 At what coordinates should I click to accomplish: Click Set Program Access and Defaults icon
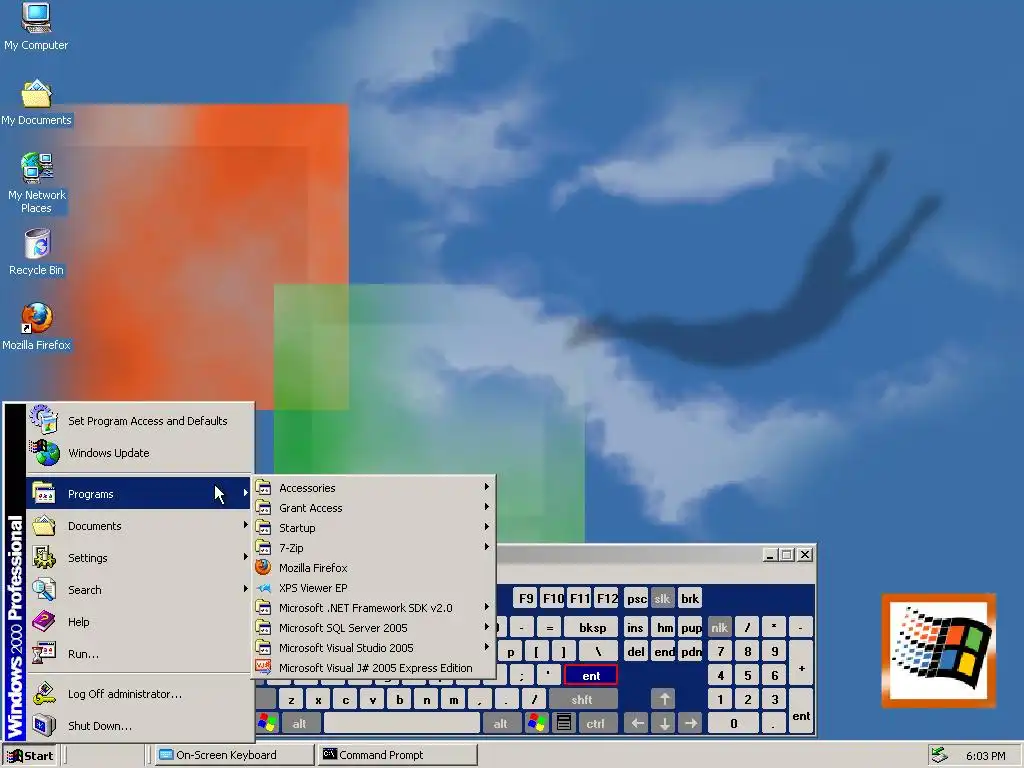tap(44, 419)
